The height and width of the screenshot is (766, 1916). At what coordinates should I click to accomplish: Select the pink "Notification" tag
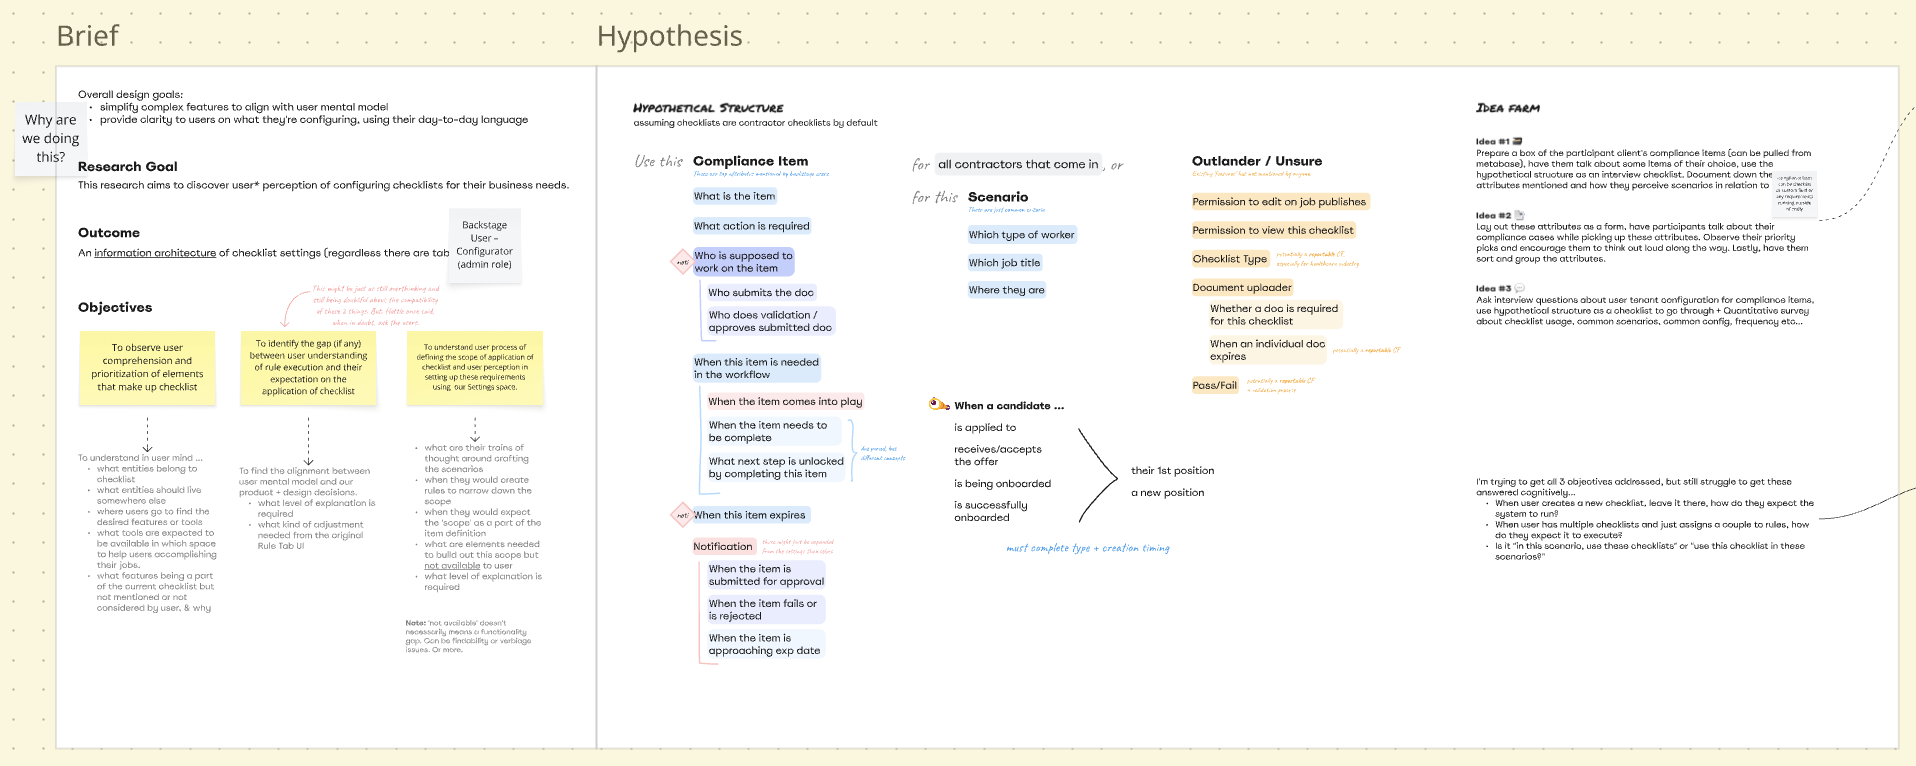[x=722, y=546]
